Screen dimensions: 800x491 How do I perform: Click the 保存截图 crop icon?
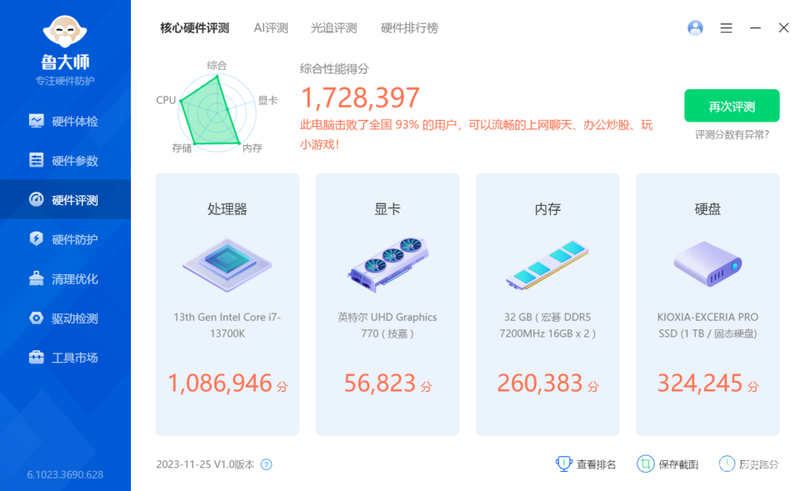645,464
